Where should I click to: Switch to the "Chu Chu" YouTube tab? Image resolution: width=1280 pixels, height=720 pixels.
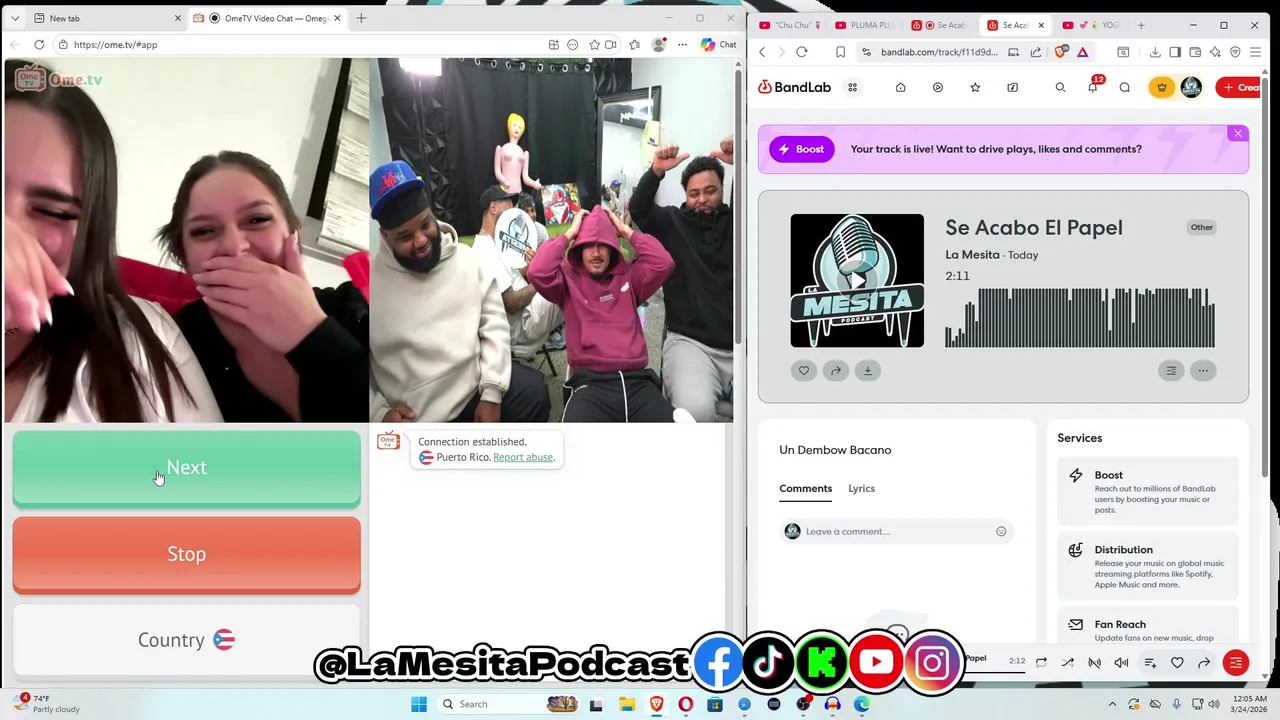(x=790, y=25)
